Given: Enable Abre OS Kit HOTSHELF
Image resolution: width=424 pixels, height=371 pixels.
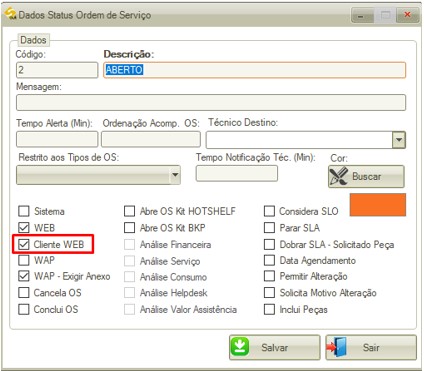Looking at the screenshot, I should [129, 211].
